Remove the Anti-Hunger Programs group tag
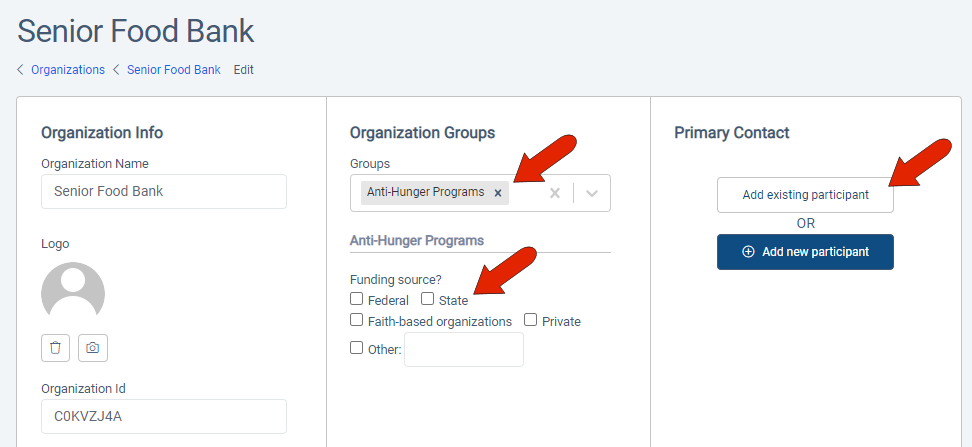Screen dimensions: 972x447 [498, 193]
